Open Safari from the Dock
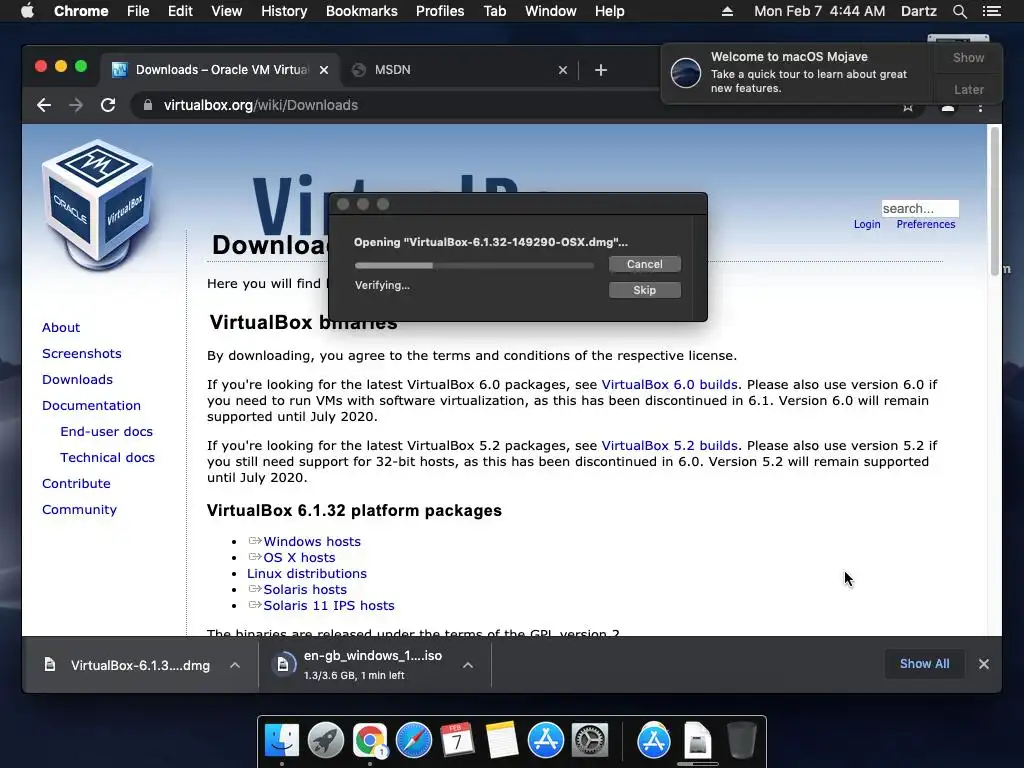 [x=414, y=741]
